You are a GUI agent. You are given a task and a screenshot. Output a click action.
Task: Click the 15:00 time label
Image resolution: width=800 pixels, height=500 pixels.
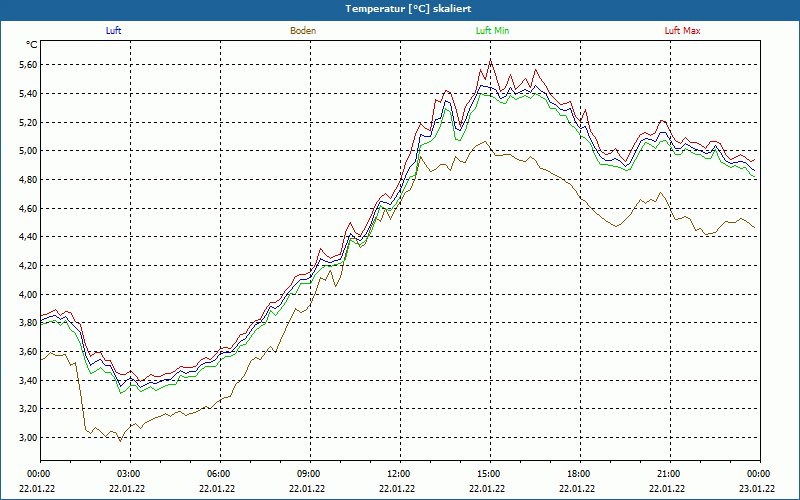[x=490, y=474]
